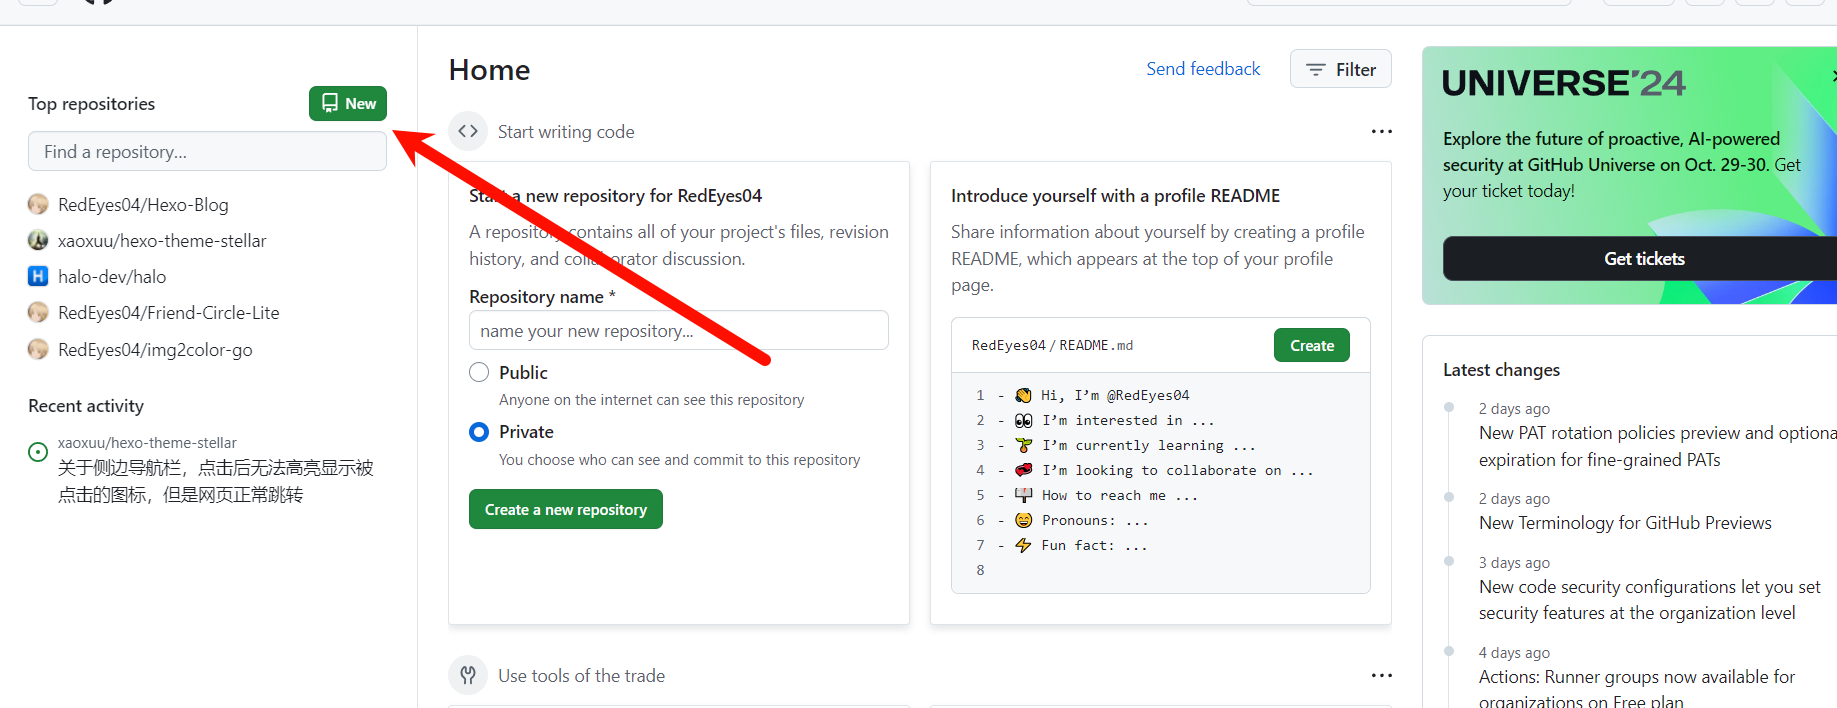Image resolution: width=1837 pixels, height=708 pixels.
Task: Click Create for the profile README
Action: pyautogui.click(x=1311, y=346)
